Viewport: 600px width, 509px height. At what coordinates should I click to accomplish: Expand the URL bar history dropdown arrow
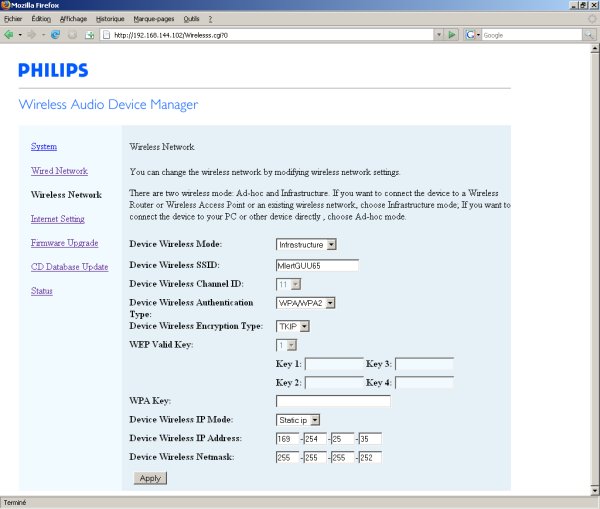438,34
